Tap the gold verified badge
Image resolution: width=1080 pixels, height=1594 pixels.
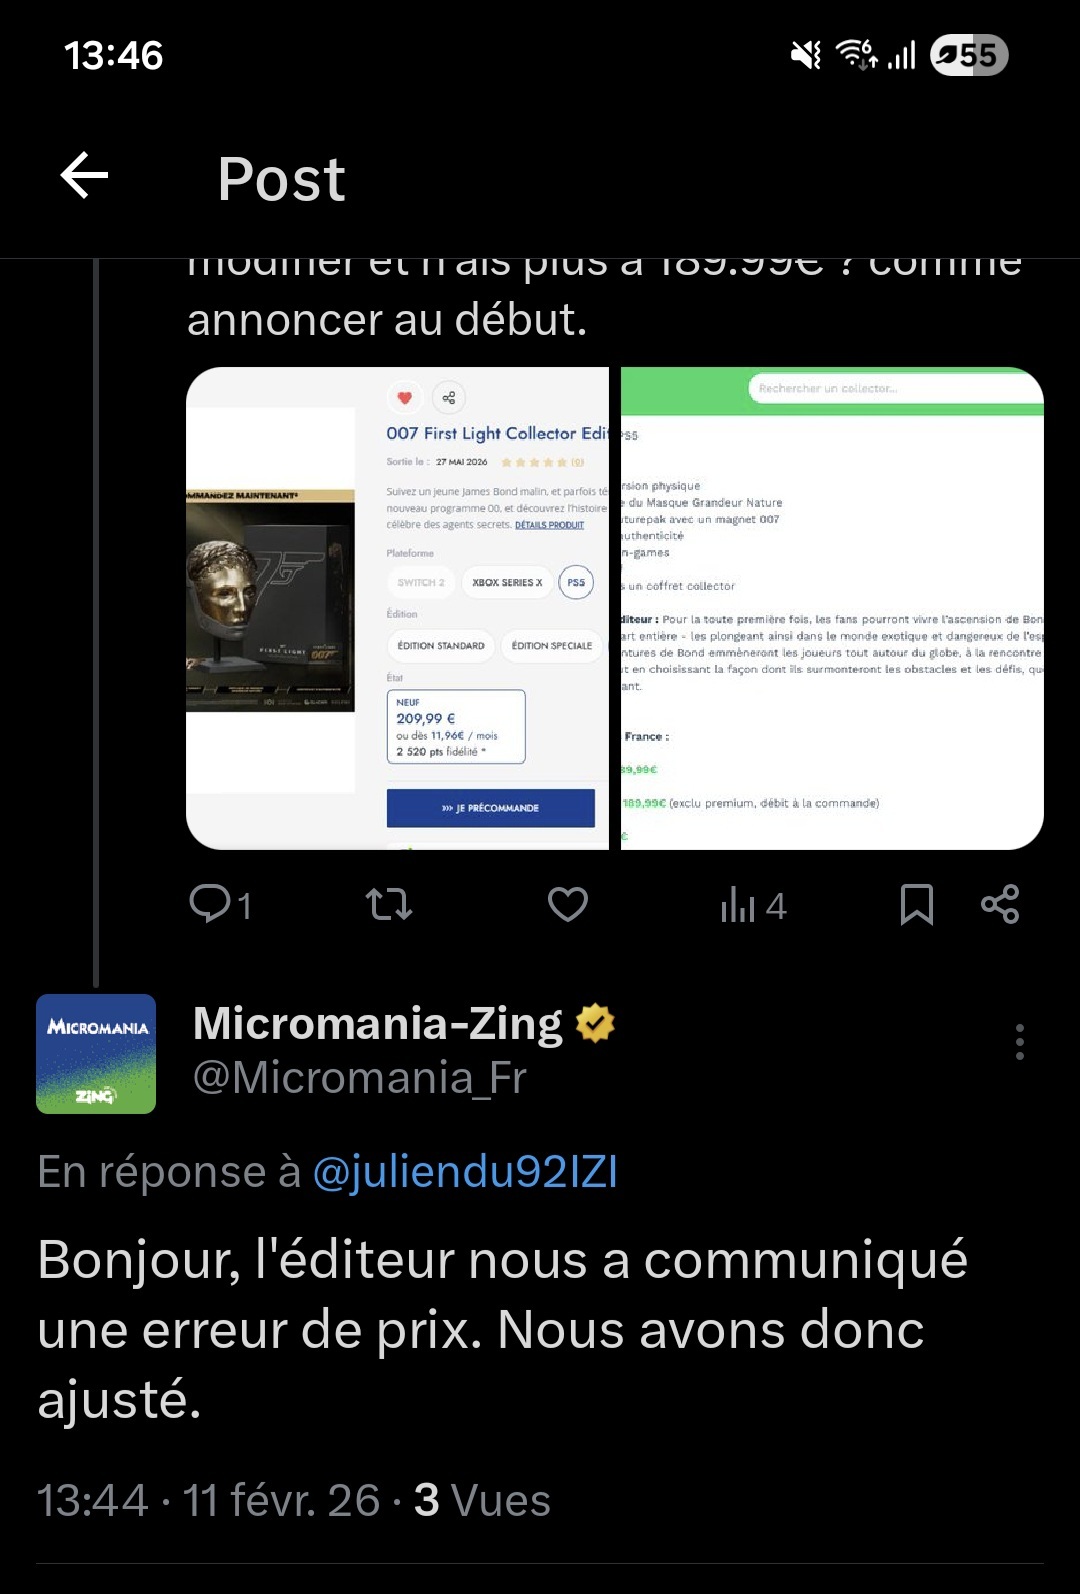click(595, 1023)
